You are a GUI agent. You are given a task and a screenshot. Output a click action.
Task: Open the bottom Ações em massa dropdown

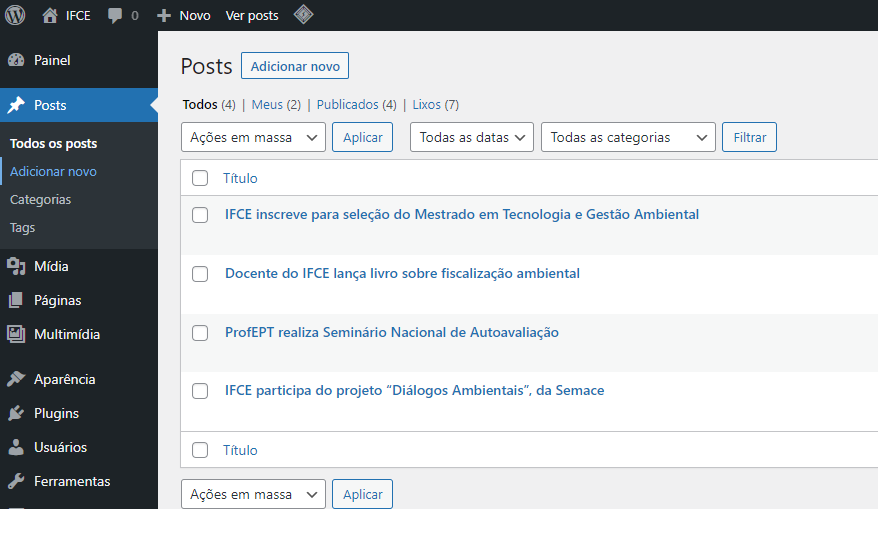point(253,494)
